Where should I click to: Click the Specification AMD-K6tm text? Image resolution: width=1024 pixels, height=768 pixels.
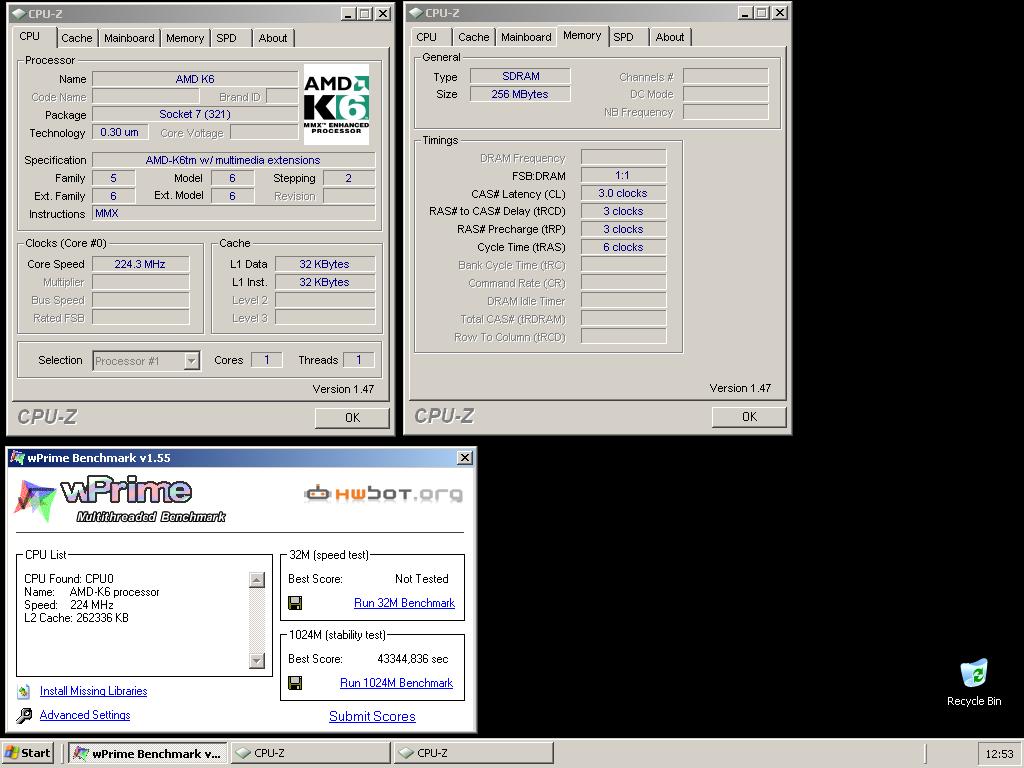tap(233, 160)
